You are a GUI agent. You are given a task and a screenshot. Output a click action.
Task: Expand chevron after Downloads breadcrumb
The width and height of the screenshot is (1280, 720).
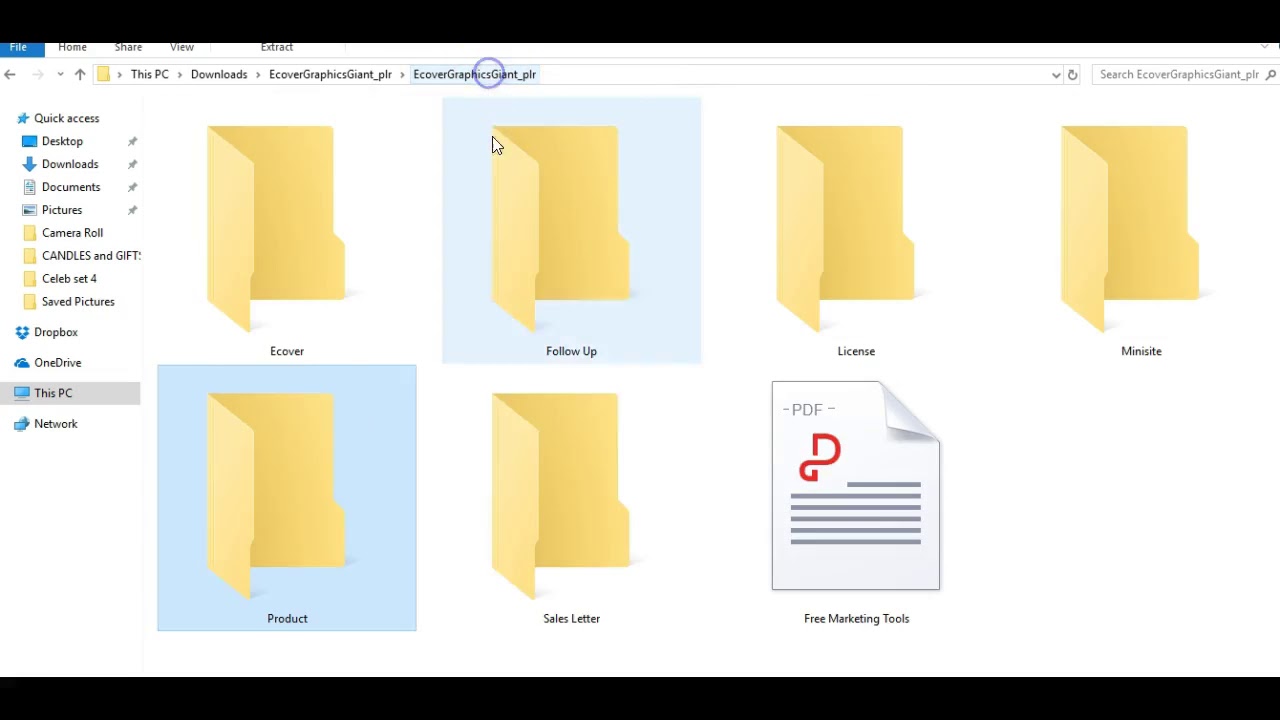[258, 74]
